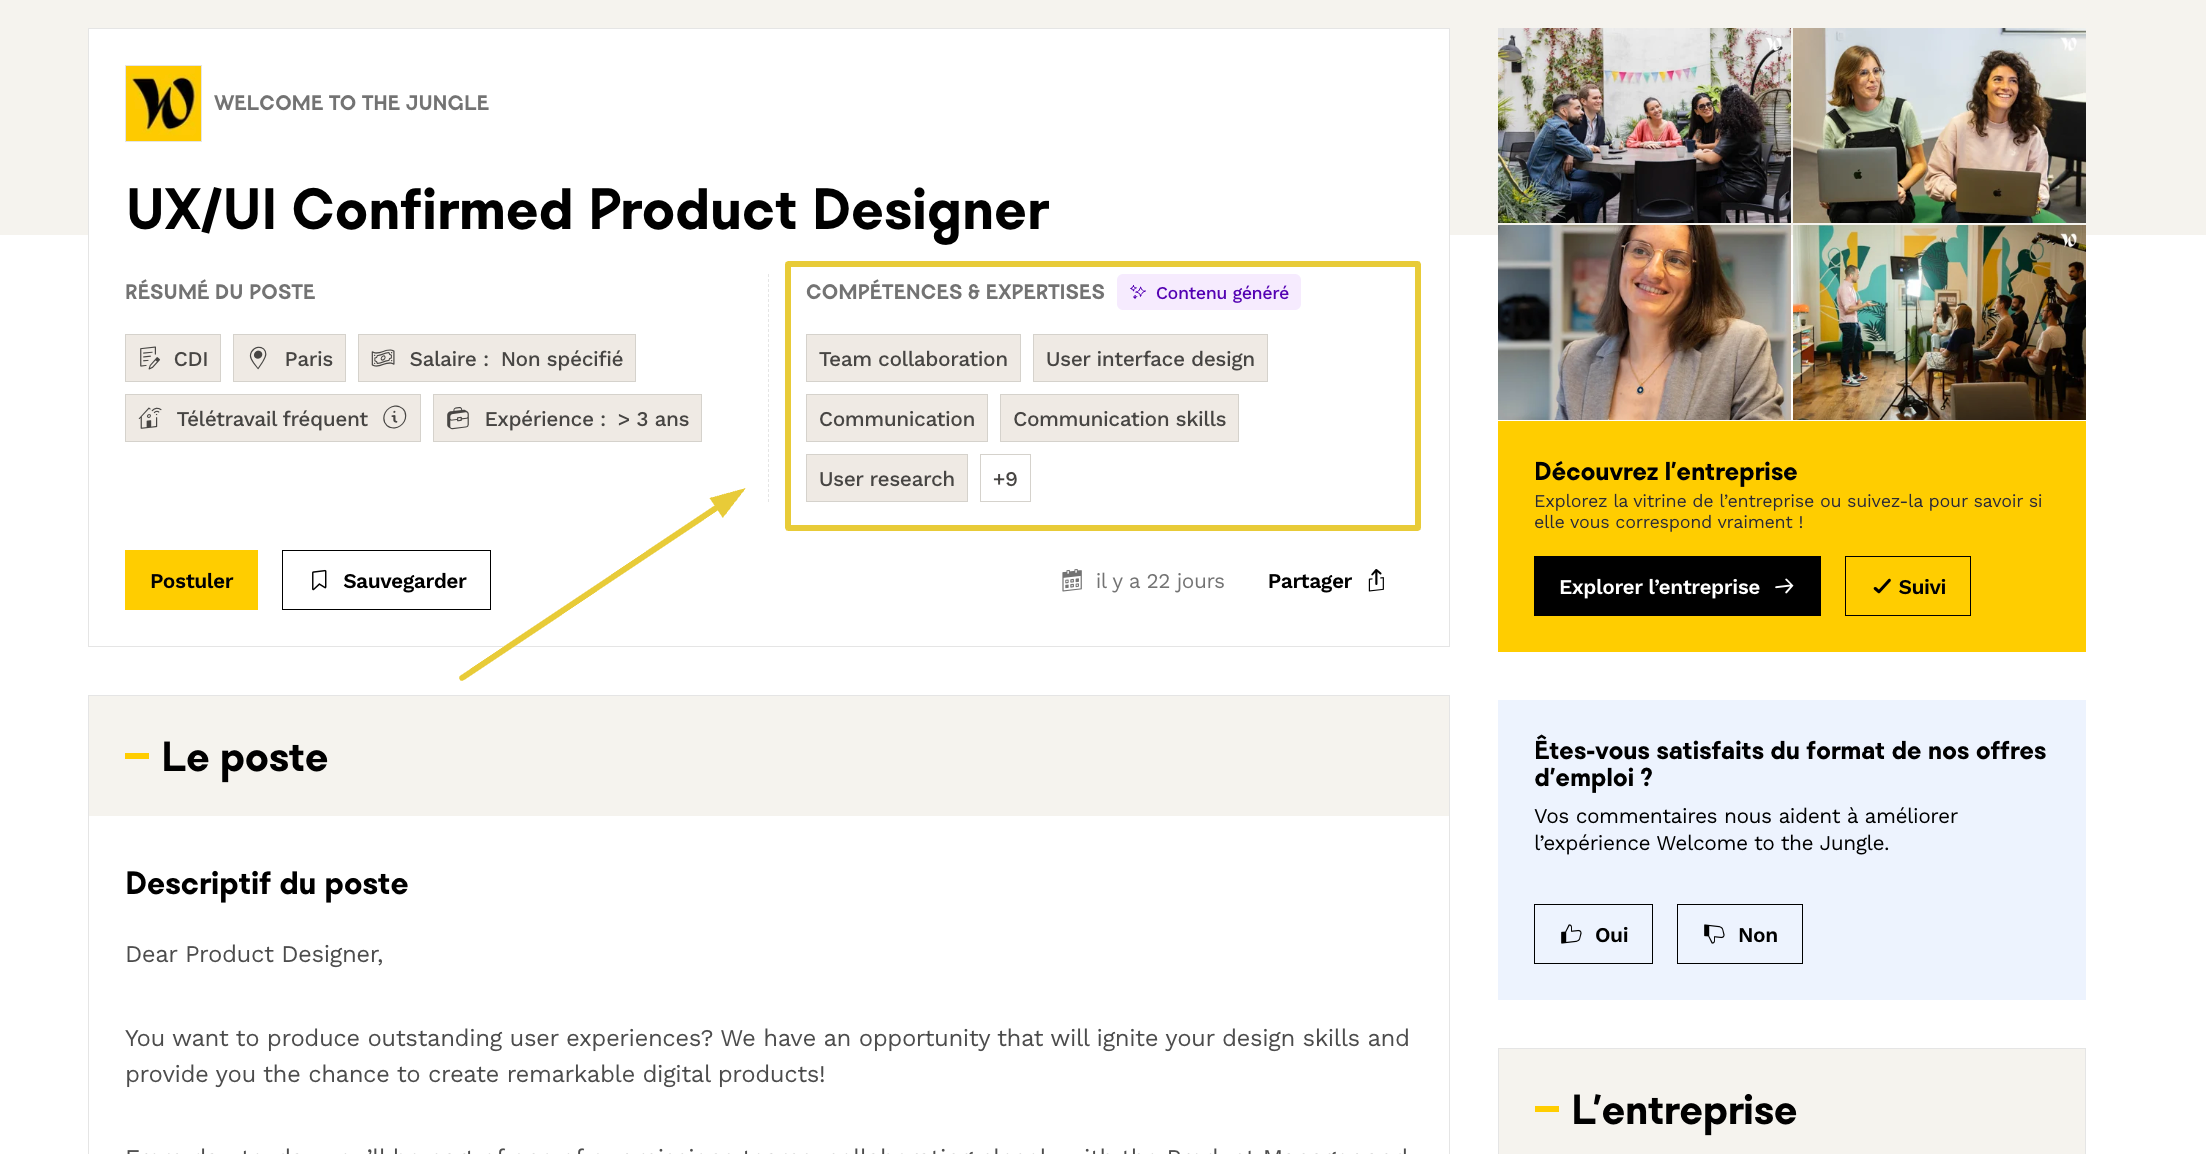2206x1154 pixels.
Task: Click the CDI contract icon
Action: pyautogui.click(x=149, y=358)
